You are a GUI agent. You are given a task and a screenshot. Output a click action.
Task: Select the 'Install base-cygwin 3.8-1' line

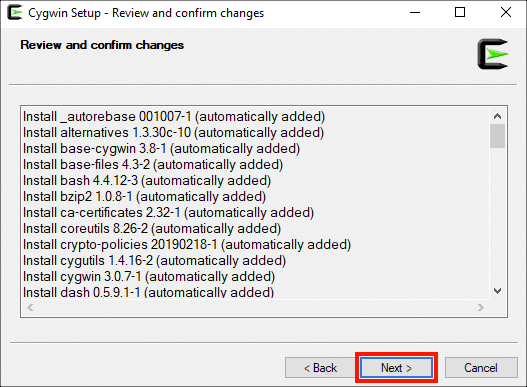(x=161, y=149)
